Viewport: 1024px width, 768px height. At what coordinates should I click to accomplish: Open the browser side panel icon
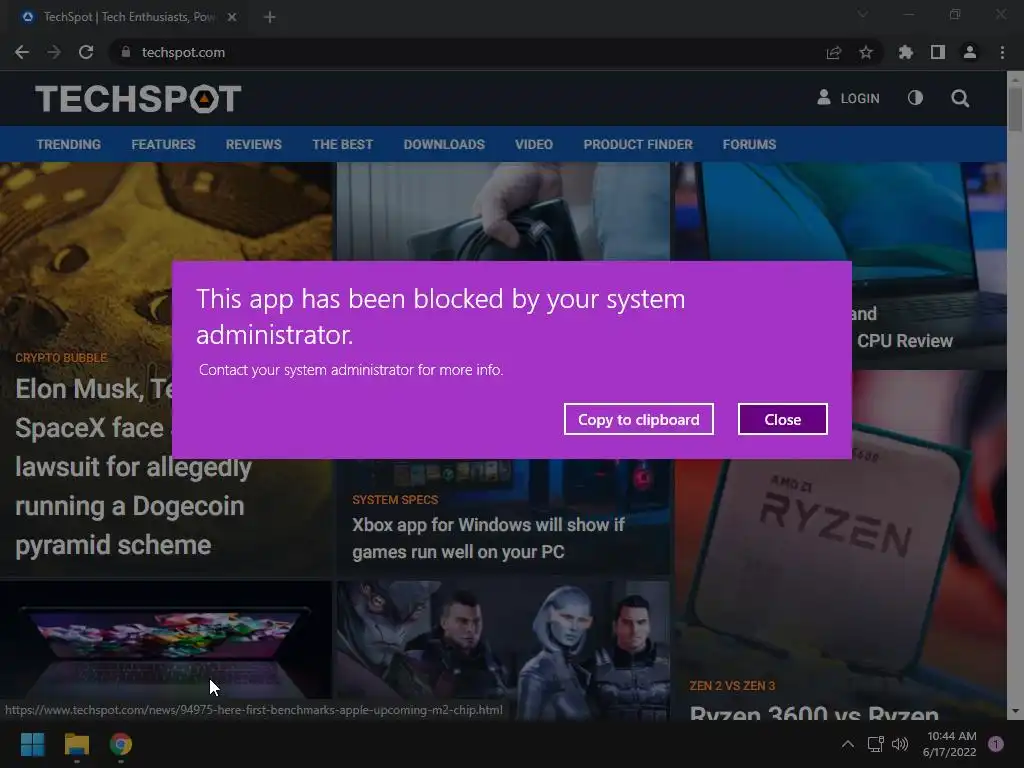(938, 52)
